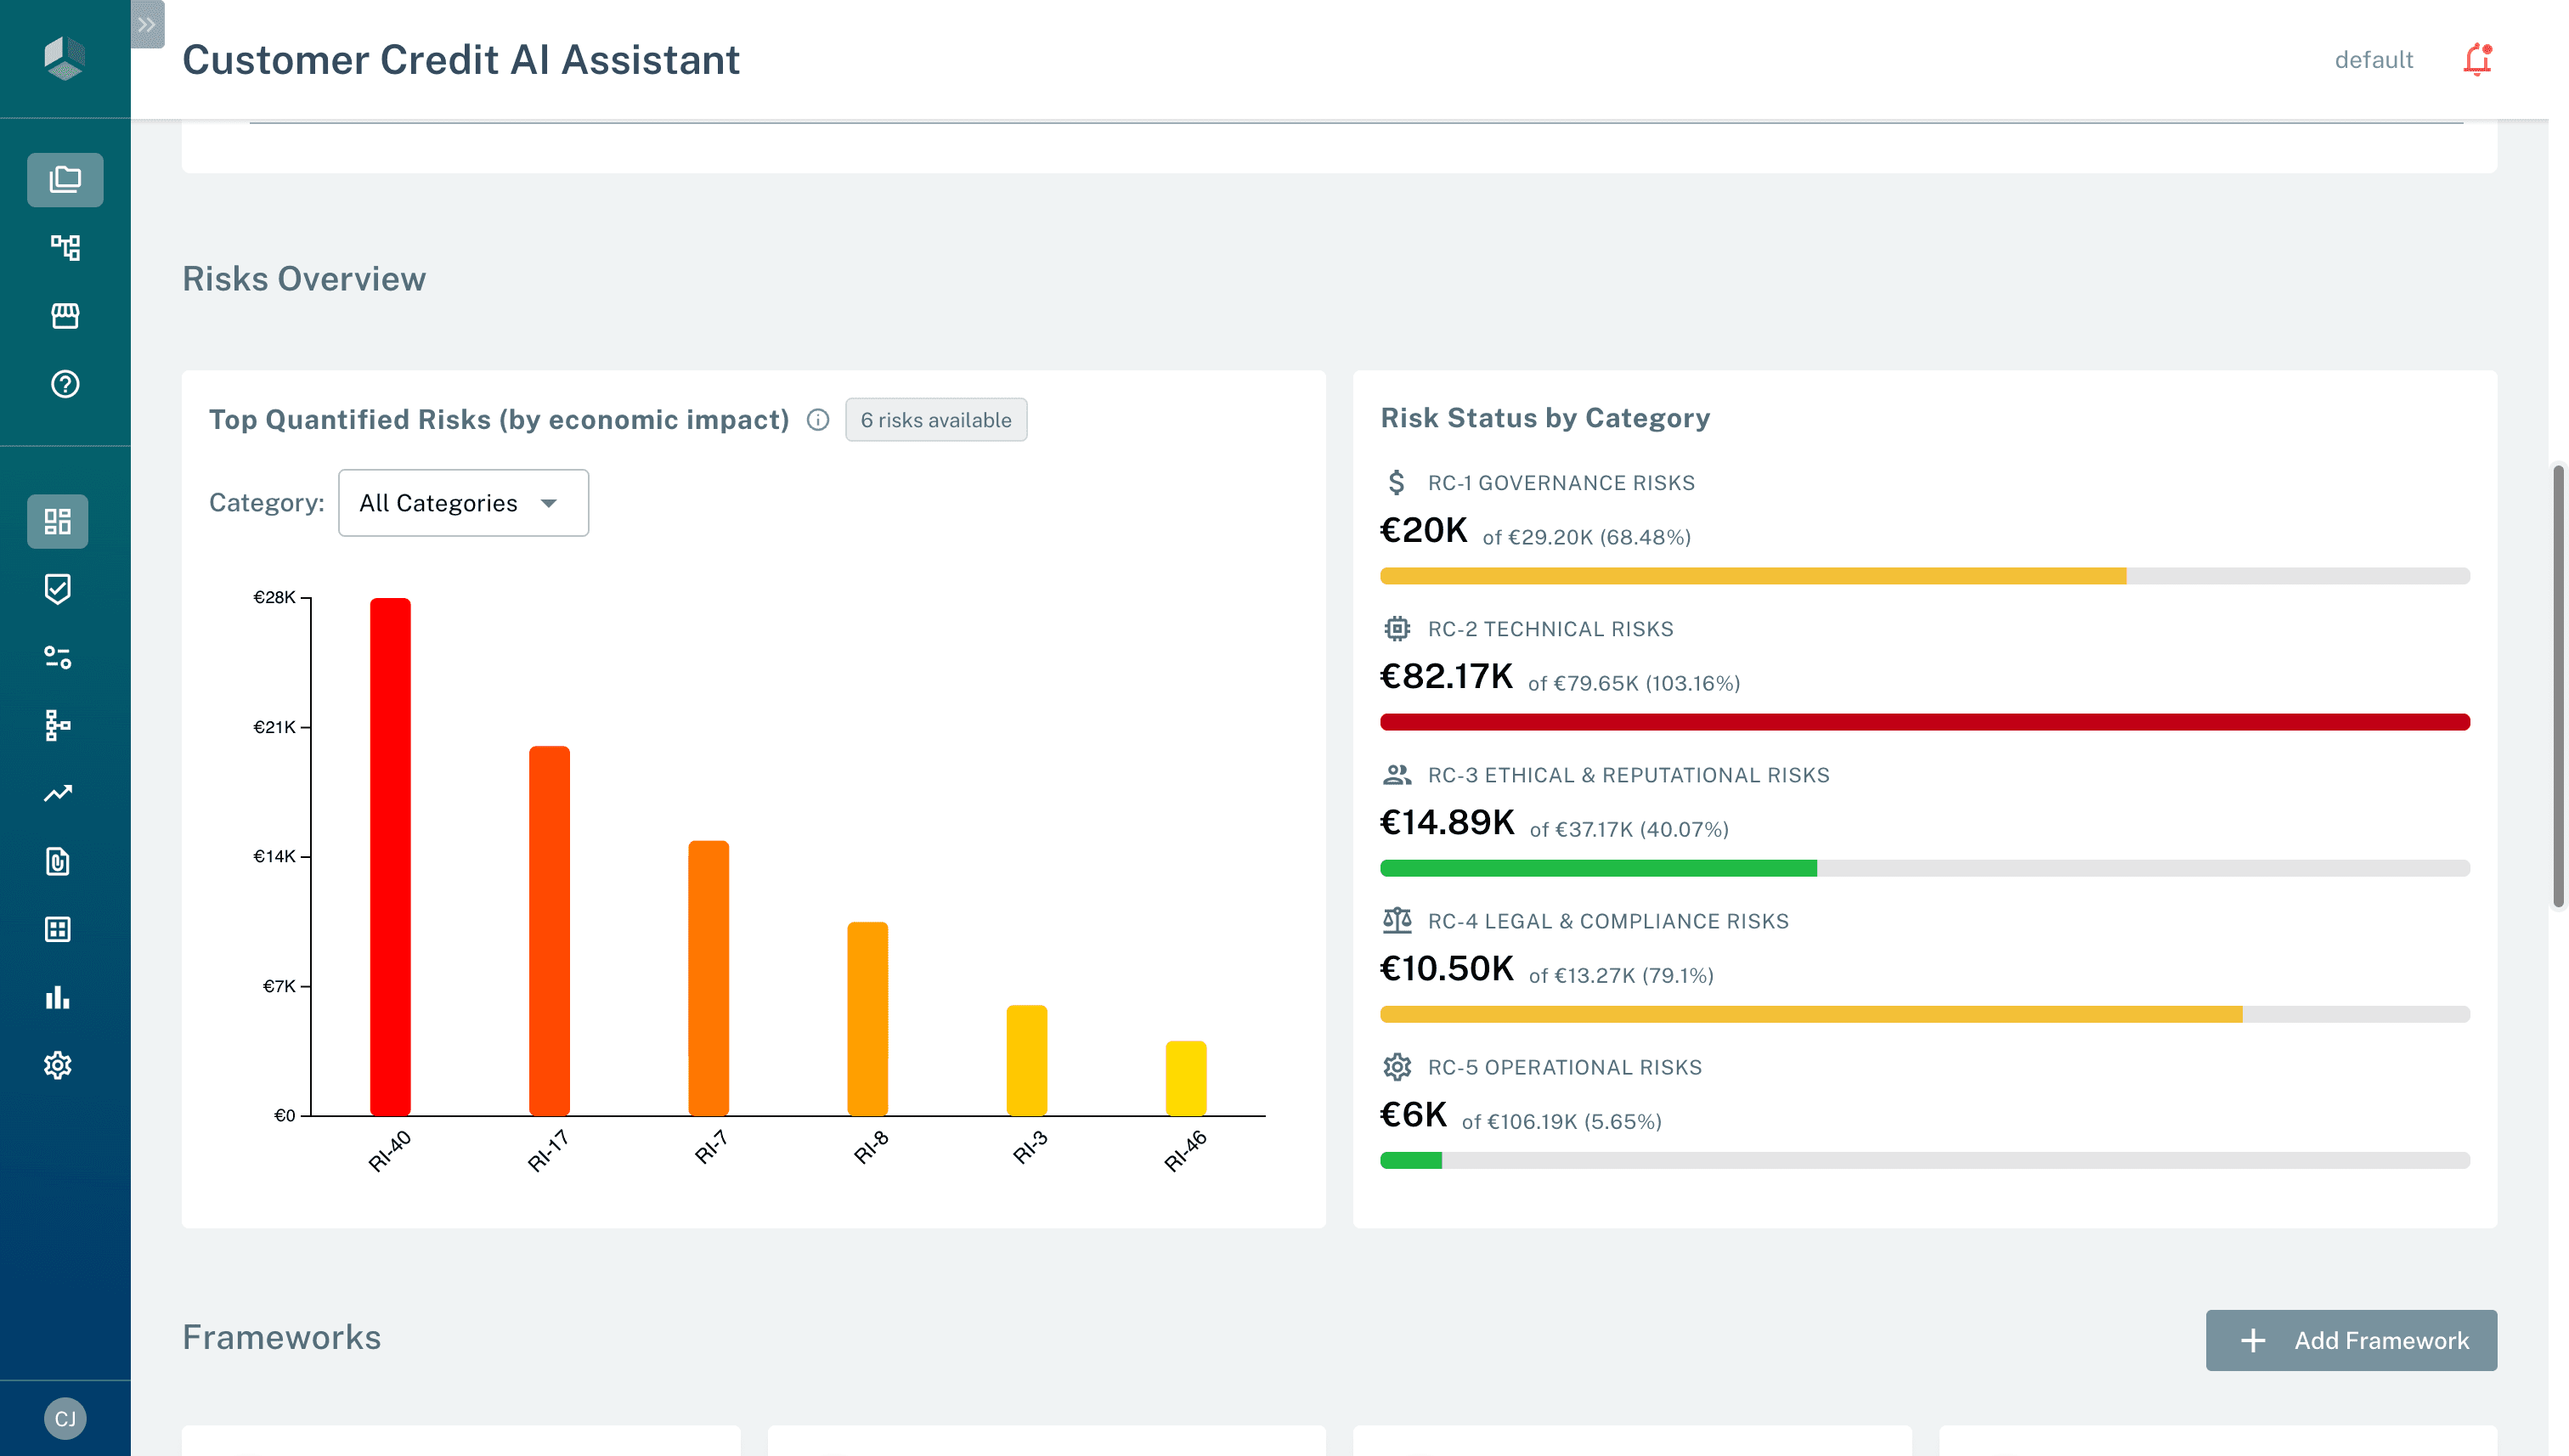Open the marketplace storefront icon
This screenshot has height=1456, width=2569.
(x=64, y=316)
